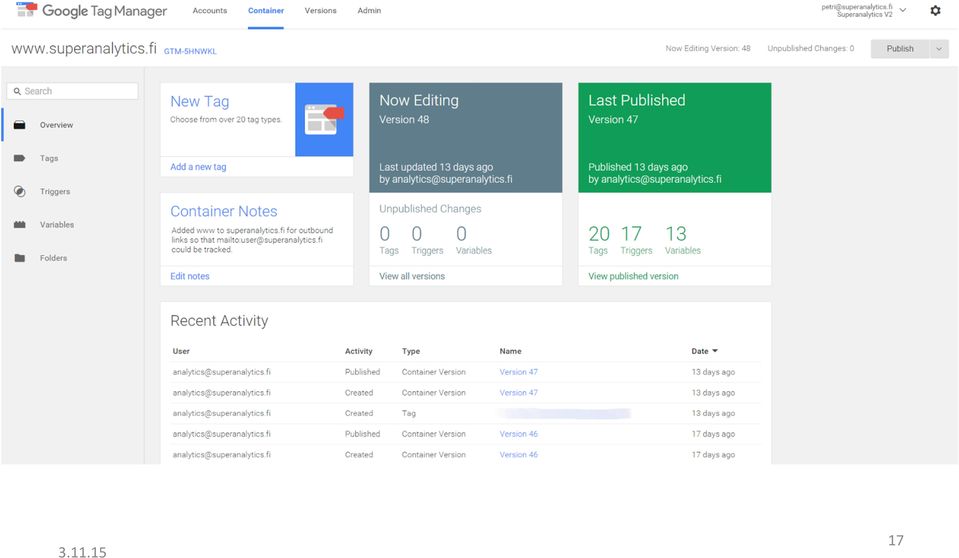Open Version 47 link in Published row

pos(519,372)
